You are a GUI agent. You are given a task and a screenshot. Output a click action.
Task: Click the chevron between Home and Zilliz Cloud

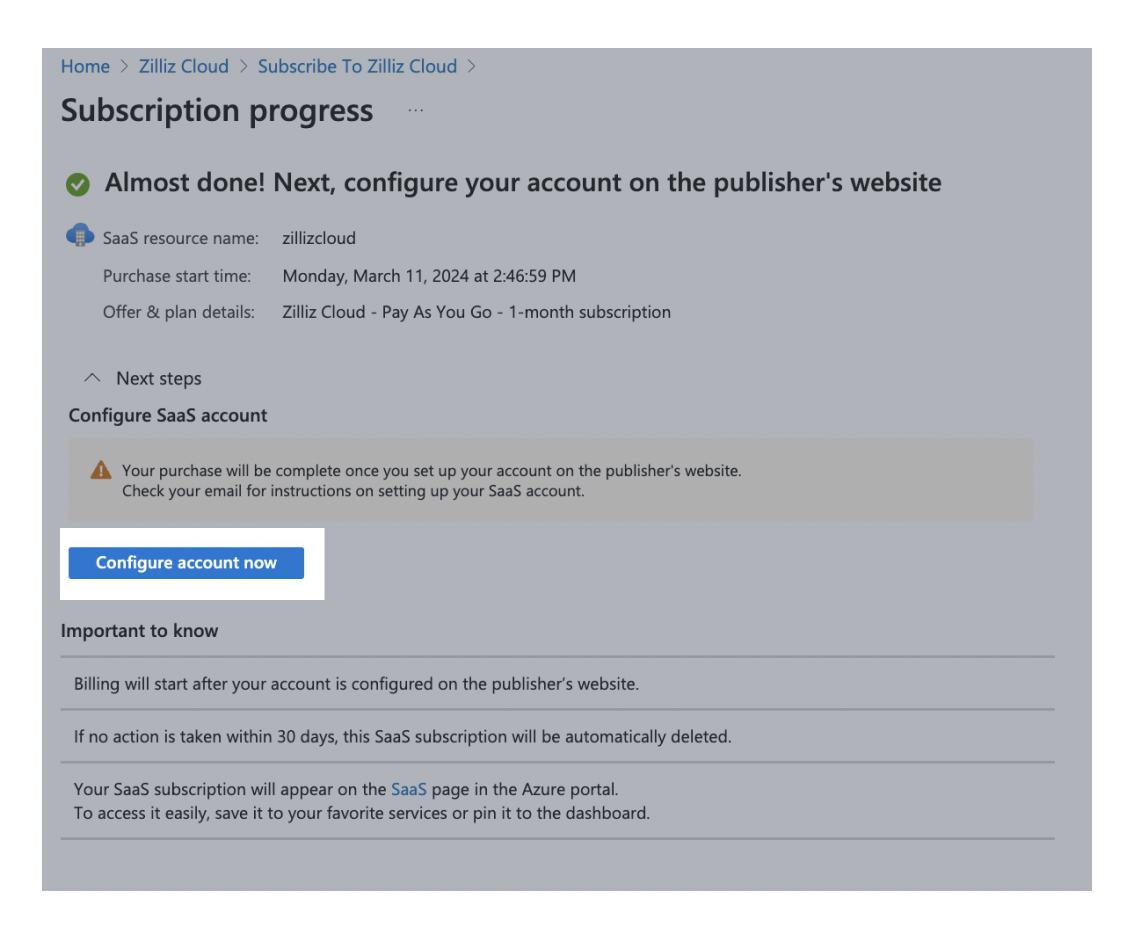pos(124,66)
